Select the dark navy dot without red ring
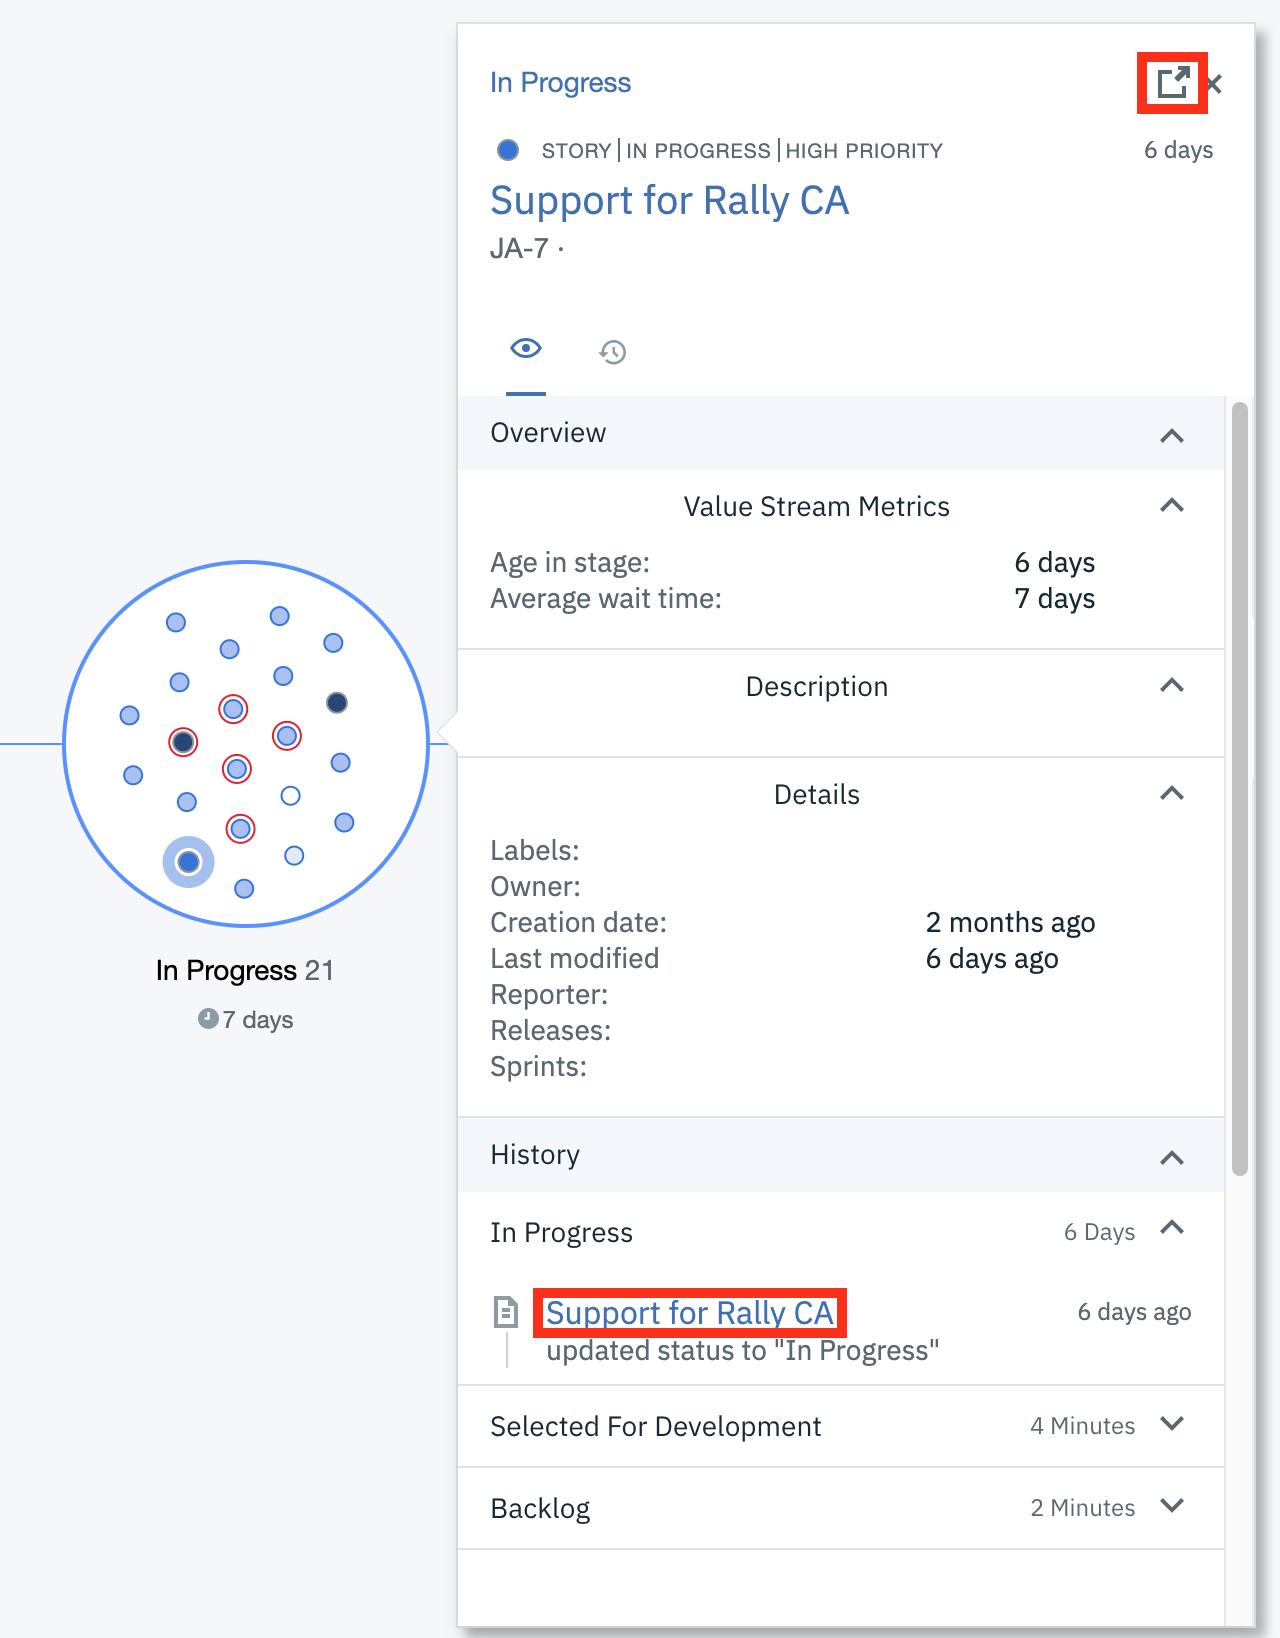 (x=337, y=703)
